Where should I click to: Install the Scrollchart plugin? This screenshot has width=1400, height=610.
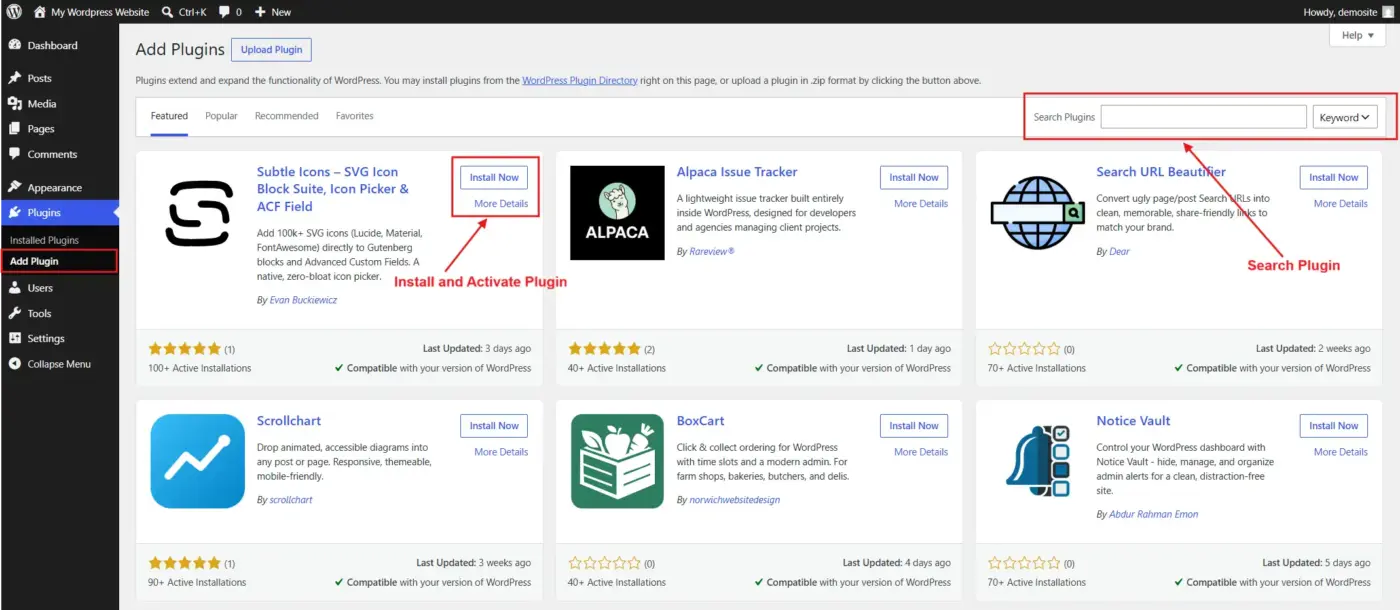point(494,425)
